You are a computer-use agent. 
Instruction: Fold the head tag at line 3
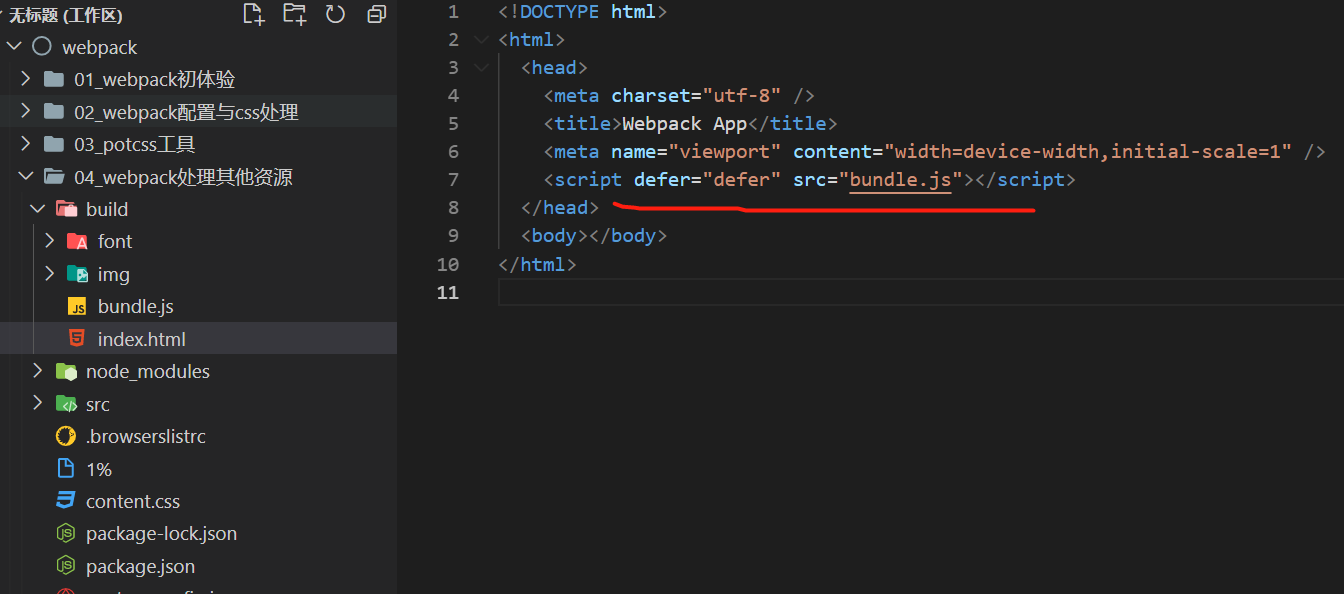(x=482, y=68)
